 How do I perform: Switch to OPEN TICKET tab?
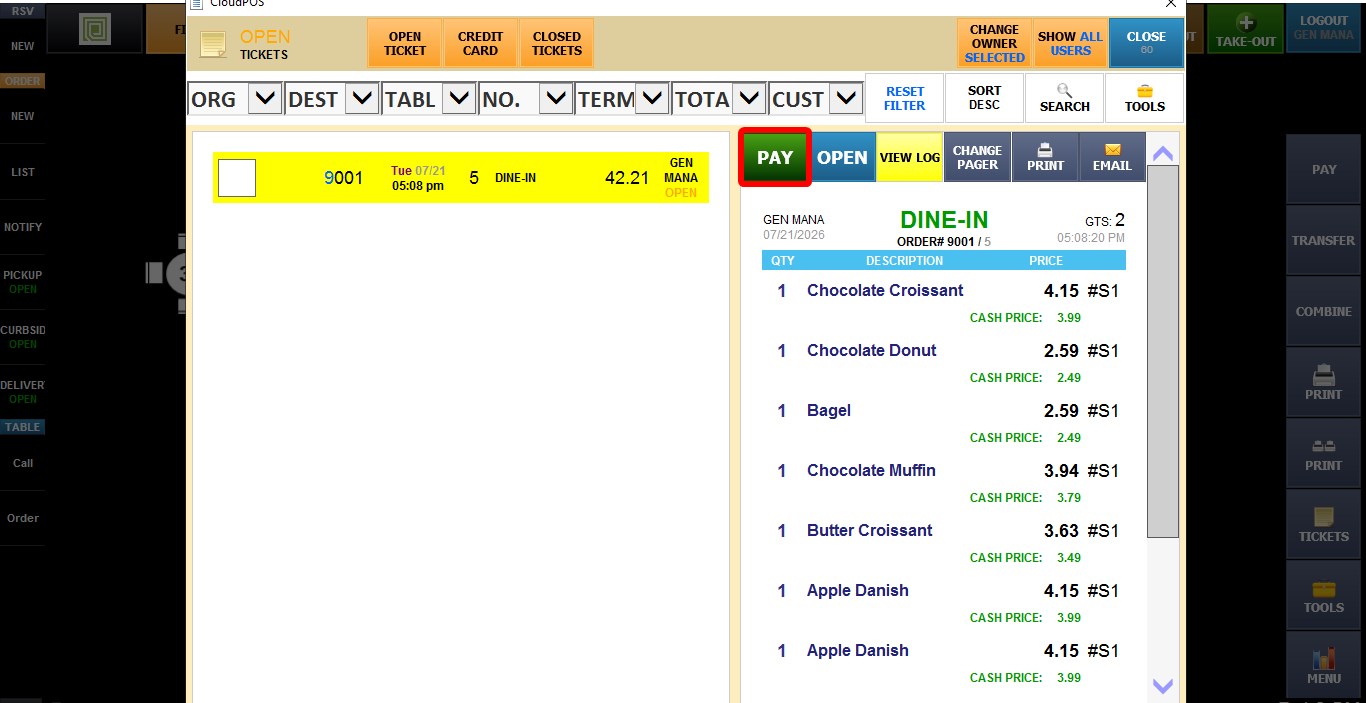point(404,44)
